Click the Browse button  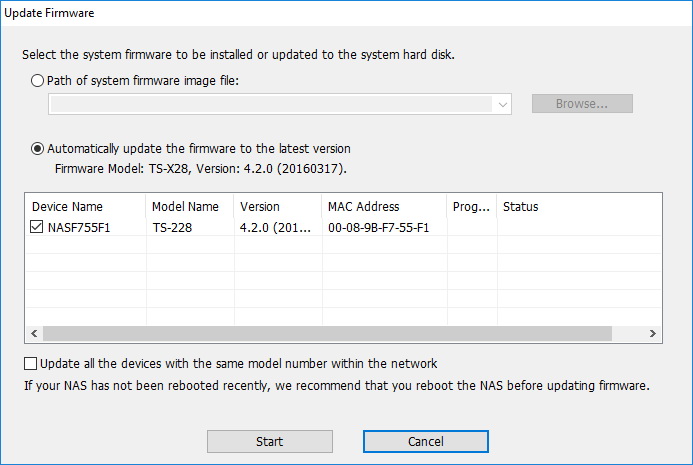pyautogui.click(x=582, y=104)
